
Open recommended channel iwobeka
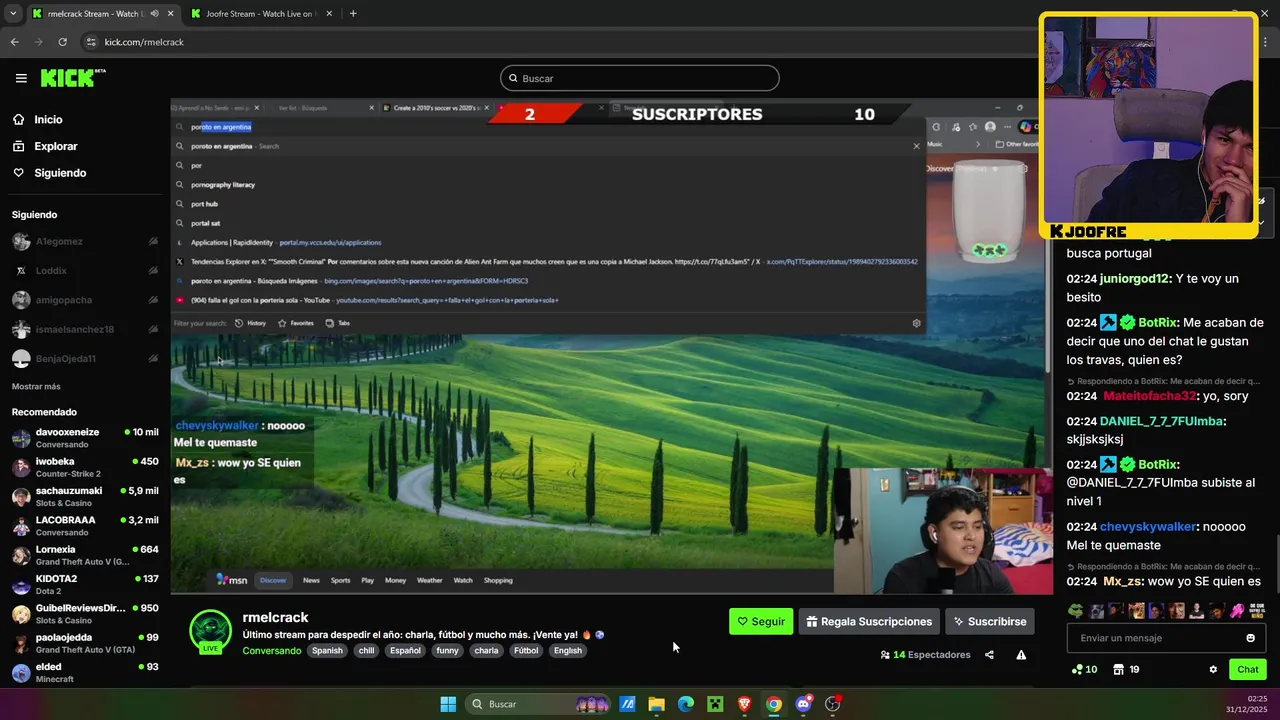coord(85,467)
